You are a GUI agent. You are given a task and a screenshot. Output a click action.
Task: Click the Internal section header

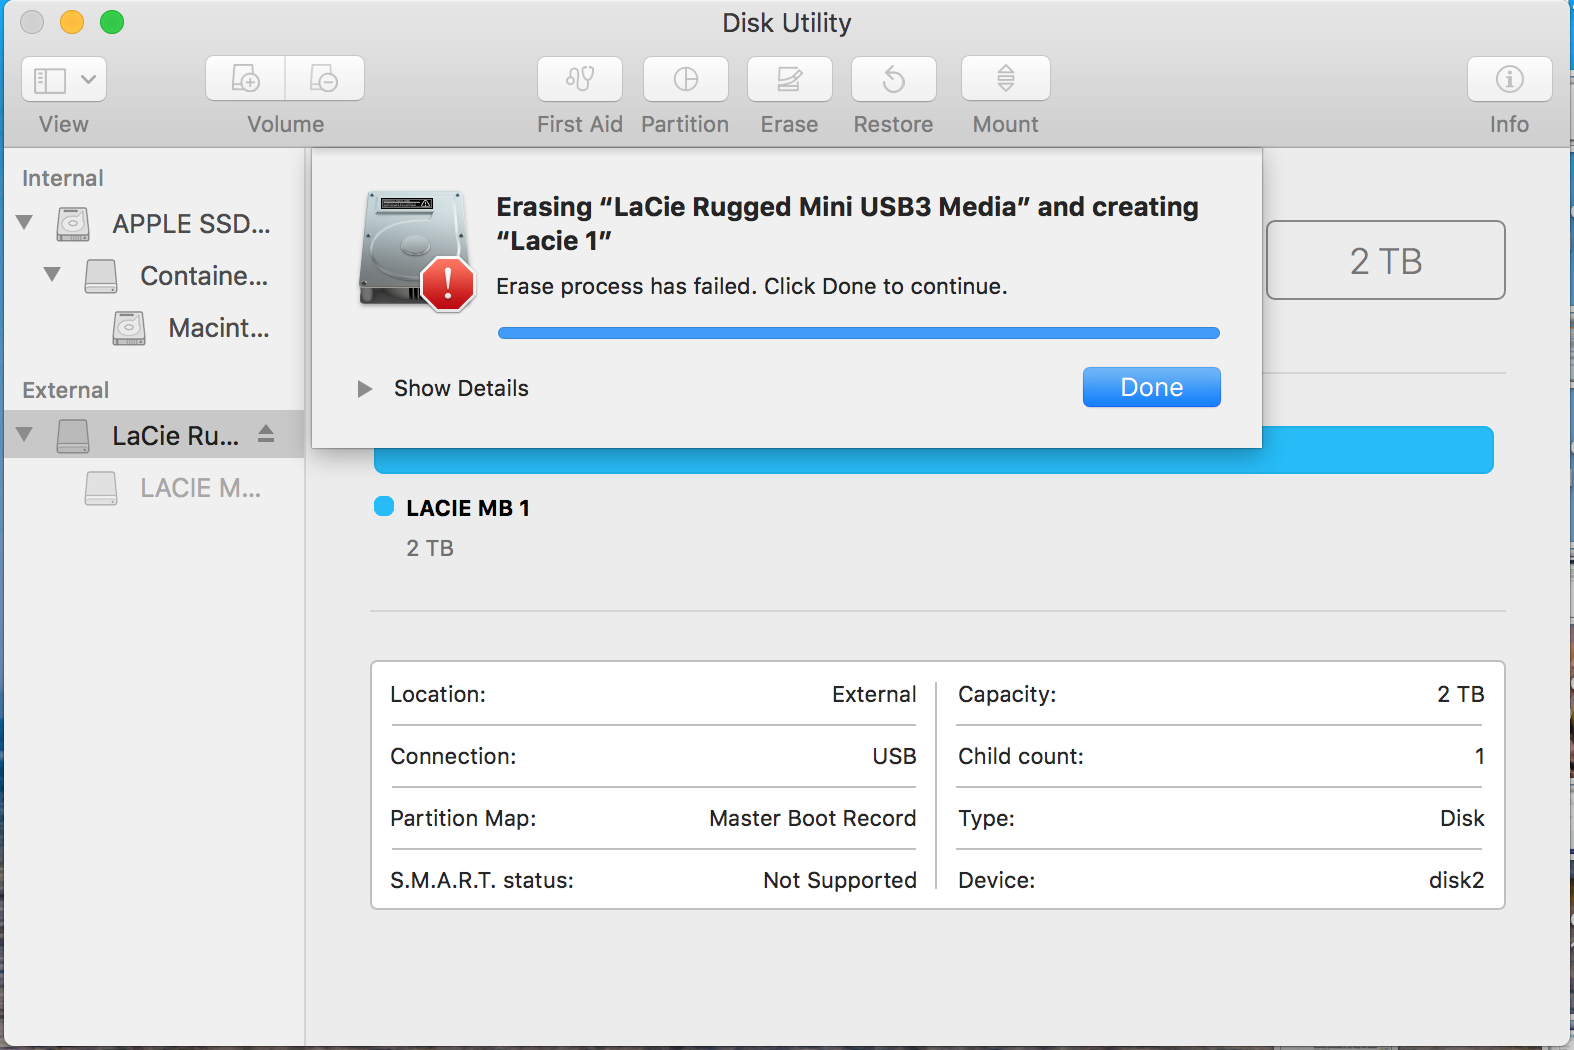(63, 178)
